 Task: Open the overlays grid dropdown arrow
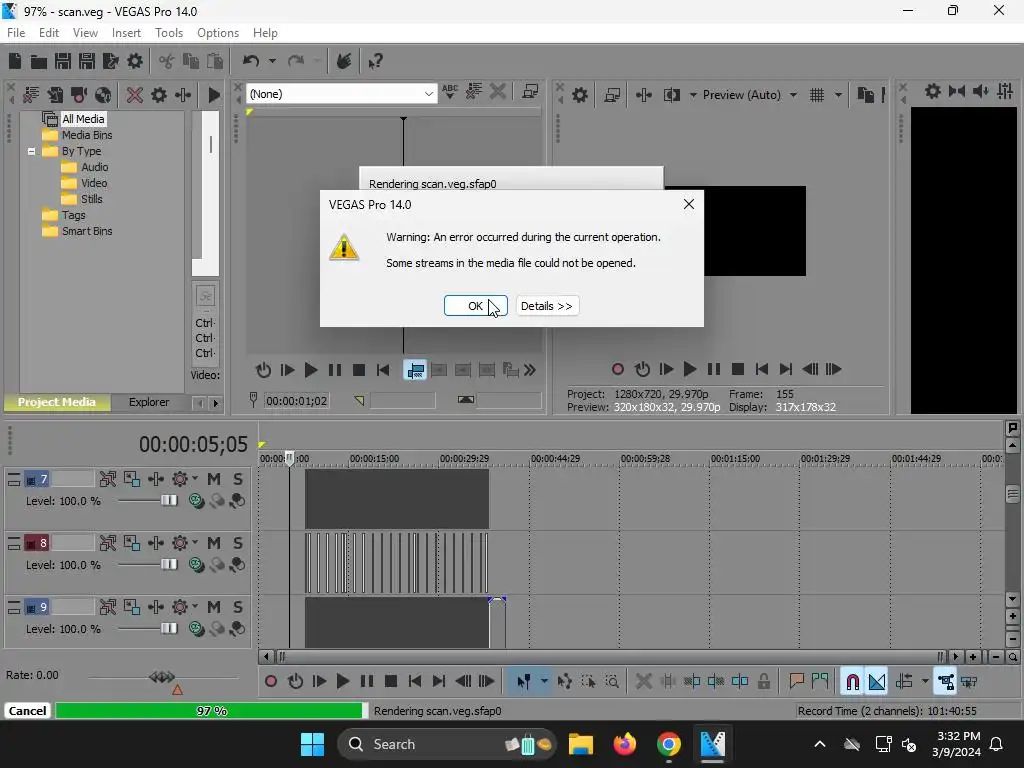click(x=838, y=95)
